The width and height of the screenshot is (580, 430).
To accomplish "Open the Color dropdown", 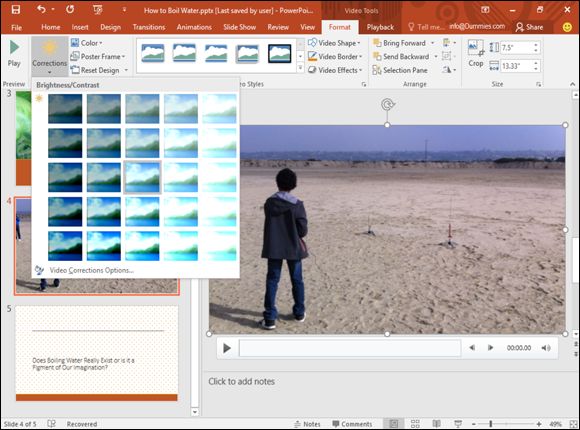I will pos(87,43).
